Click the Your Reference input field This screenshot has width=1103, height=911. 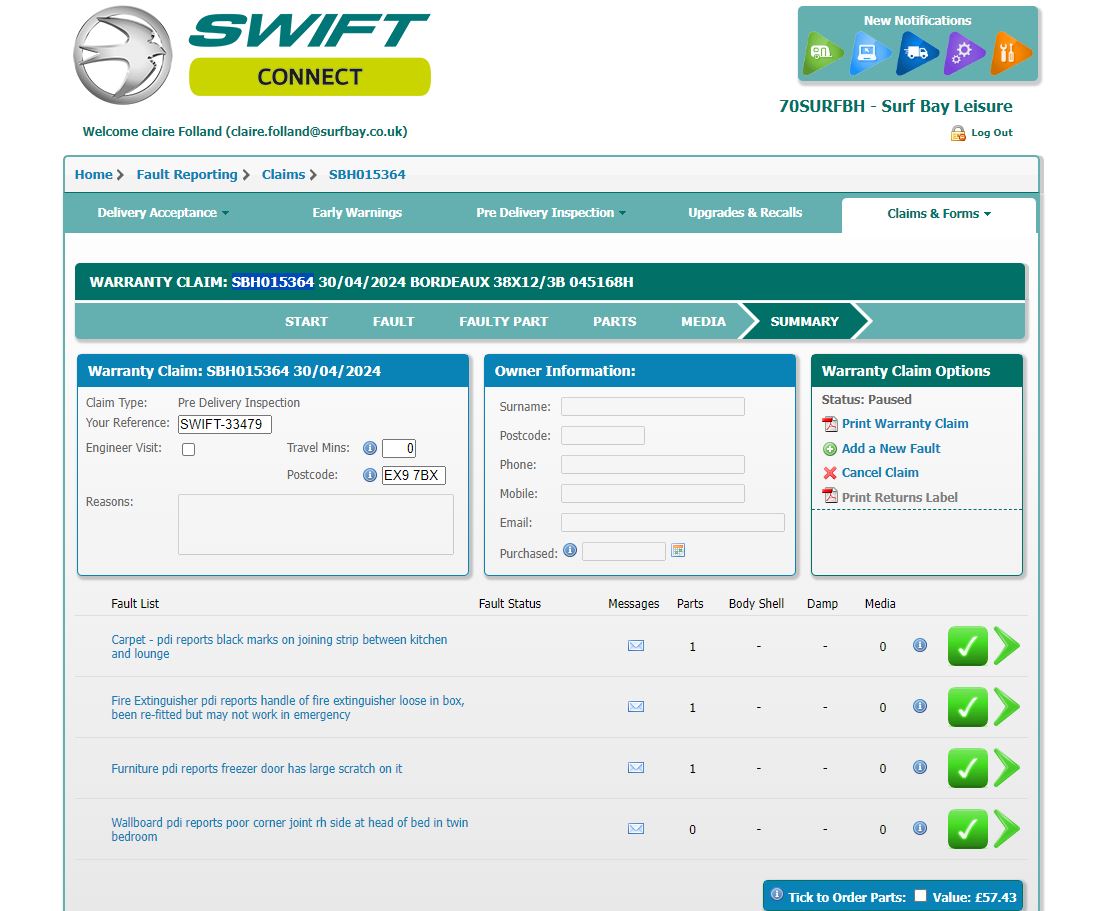click(x=224, y=424)
